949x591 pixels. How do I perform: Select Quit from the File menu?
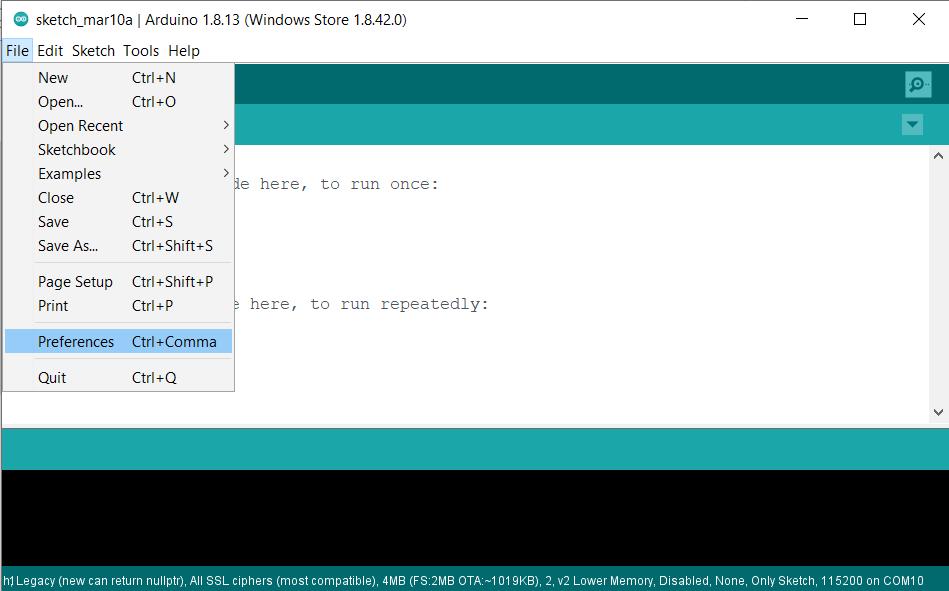pos(118,378)
